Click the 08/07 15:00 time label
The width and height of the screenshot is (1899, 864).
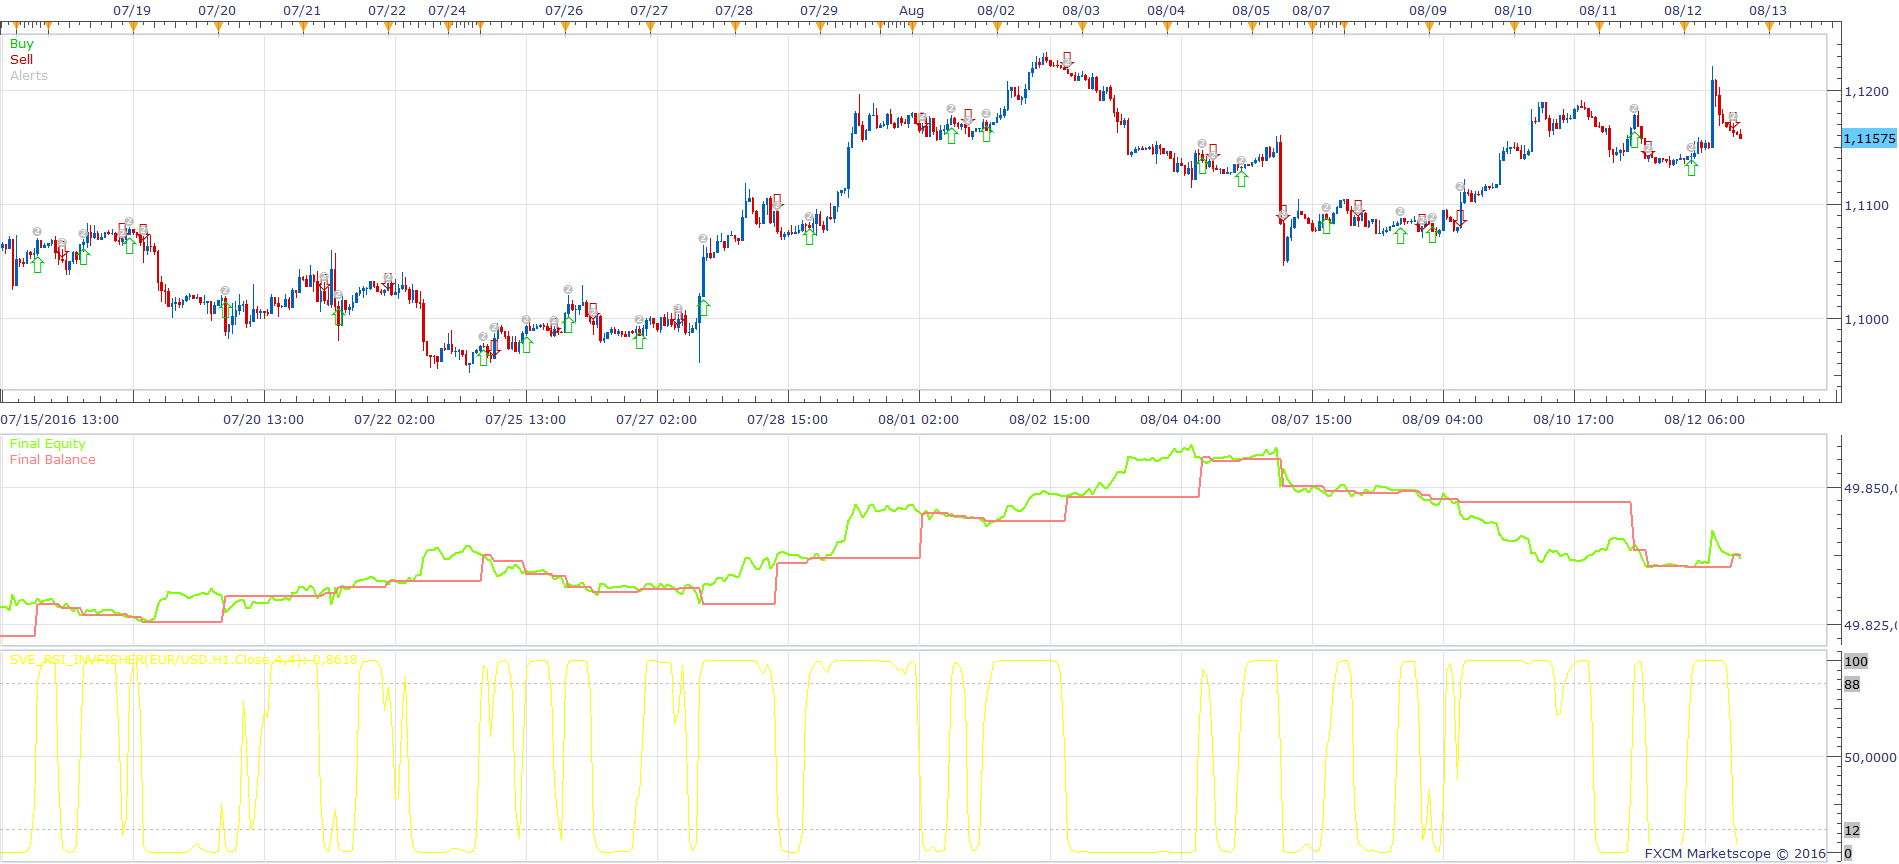pos(1311,420)
